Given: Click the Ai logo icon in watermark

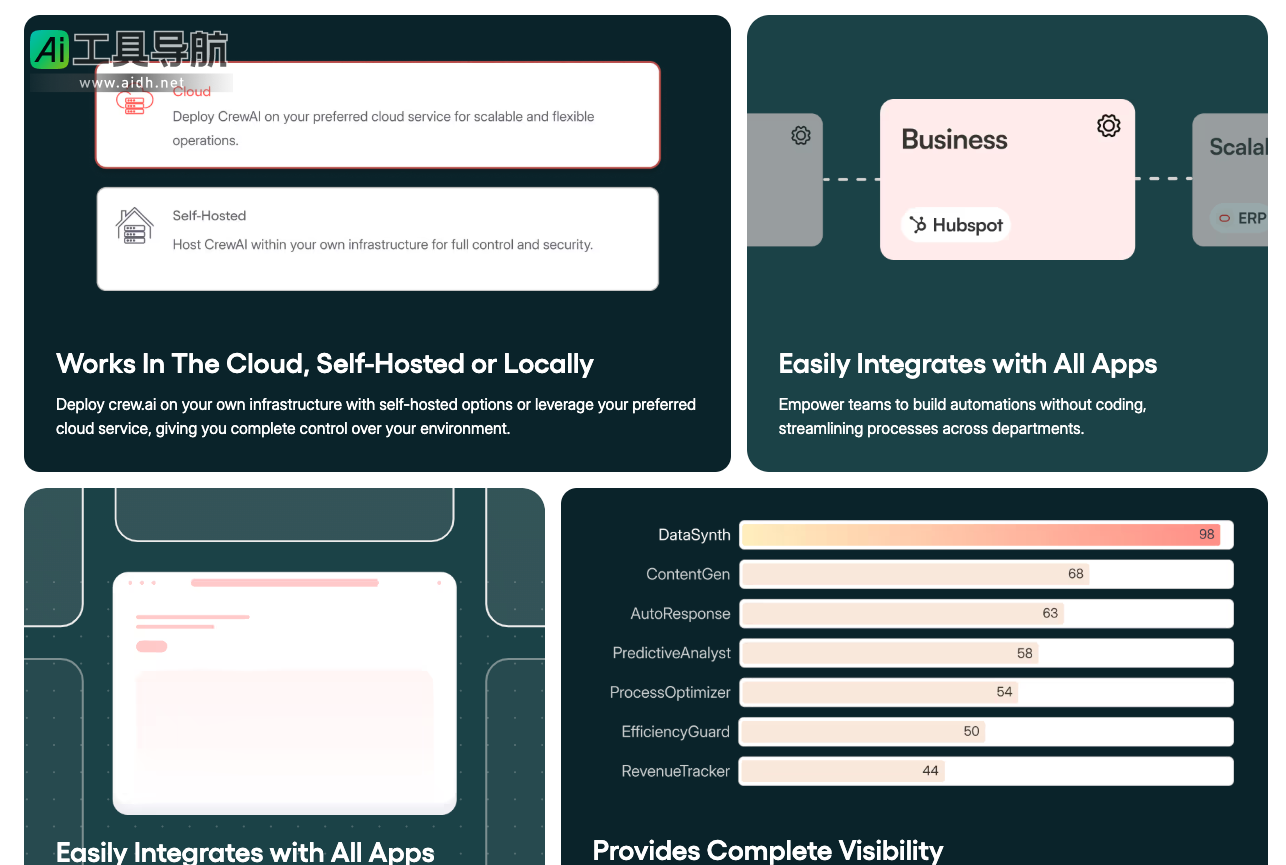Looking at the screenshot, I should pos(50,49).
